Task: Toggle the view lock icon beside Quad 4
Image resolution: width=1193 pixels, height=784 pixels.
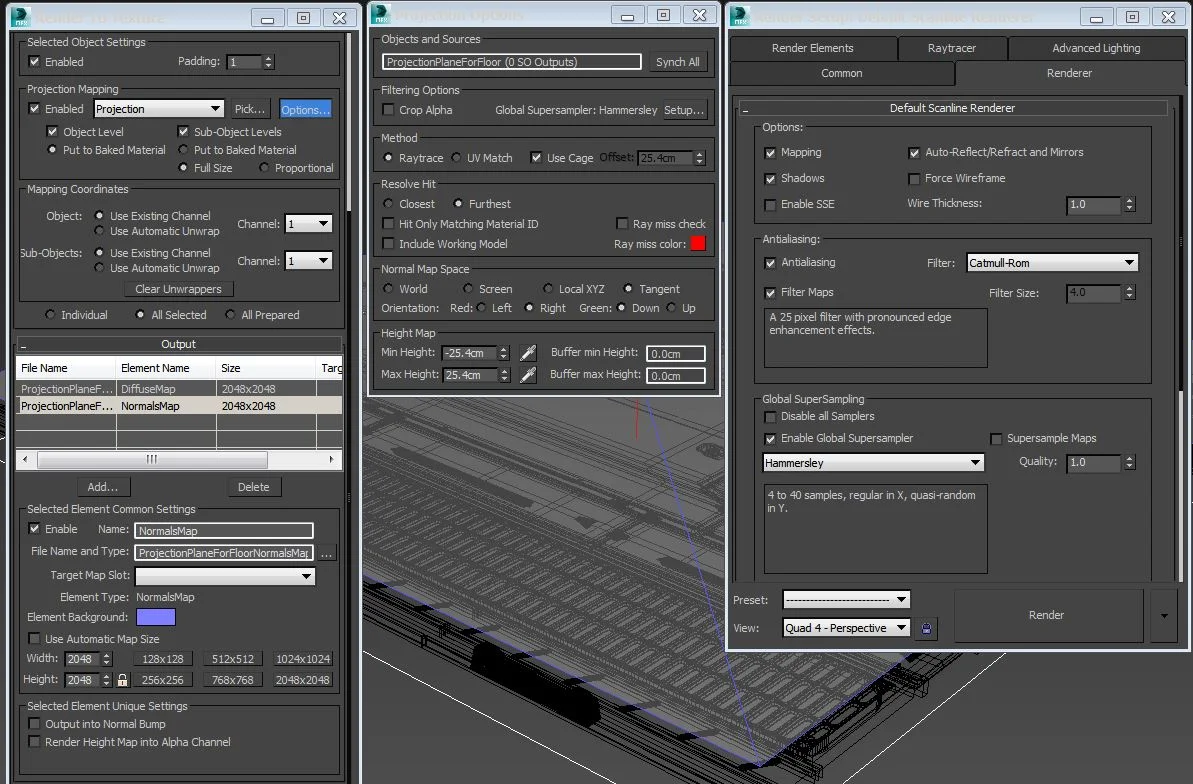Action: [x=926, y=628]
